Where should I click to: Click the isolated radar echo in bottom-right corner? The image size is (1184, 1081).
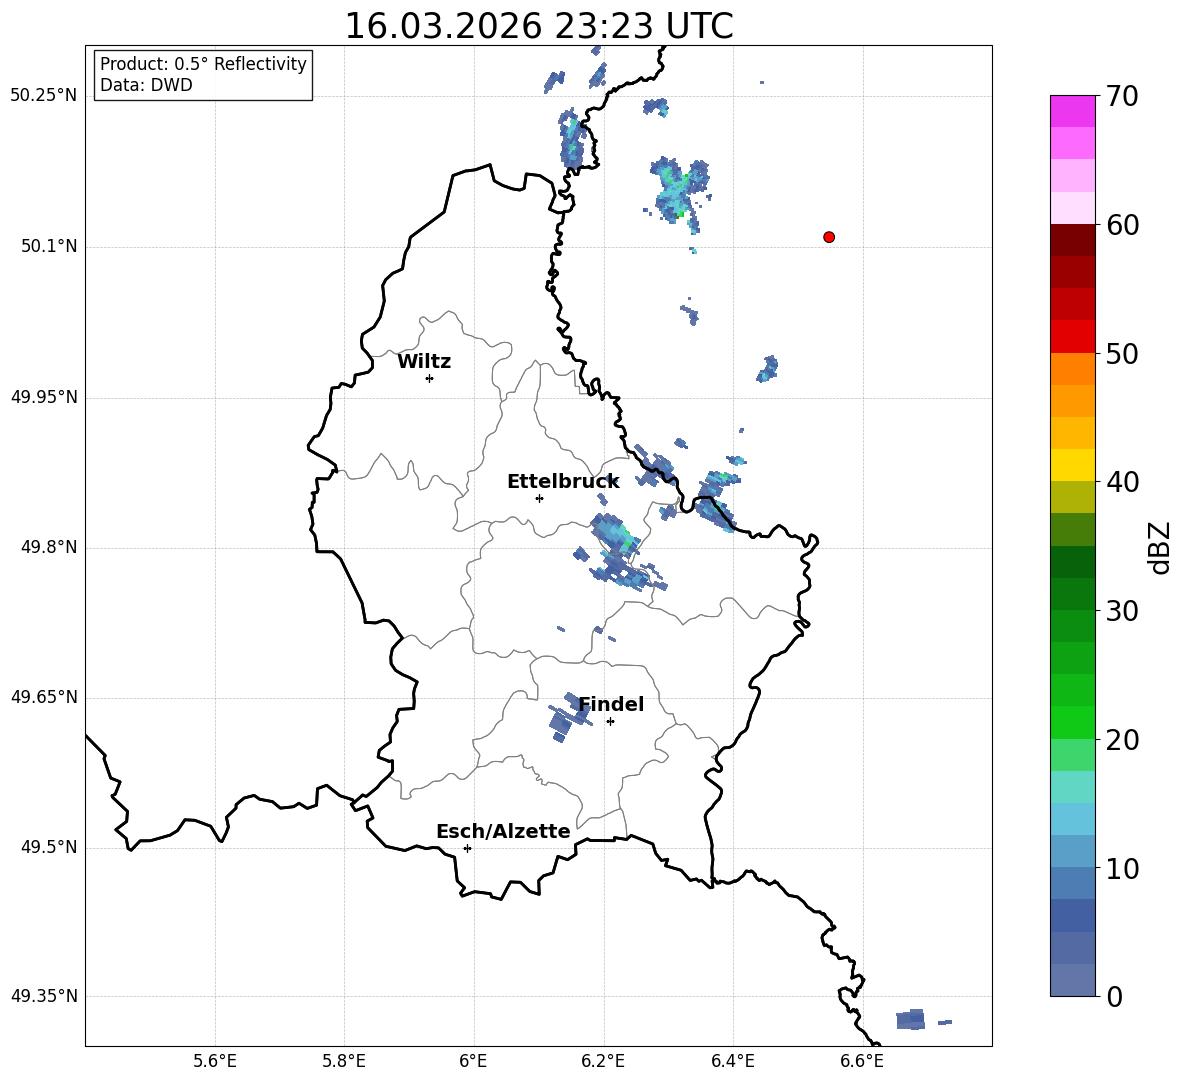[x=911, y=1020]
